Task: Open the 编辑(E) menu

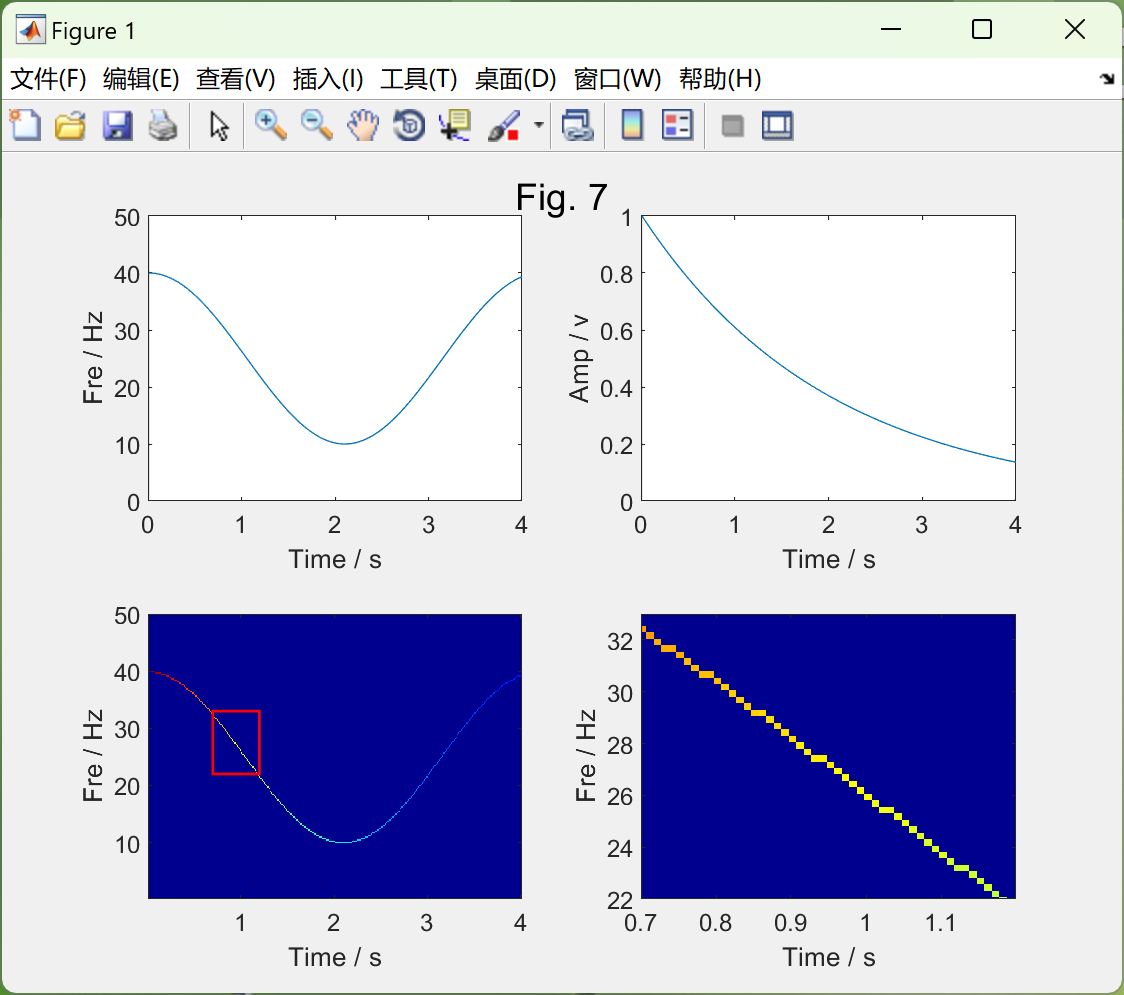Action: pos(140,79)
